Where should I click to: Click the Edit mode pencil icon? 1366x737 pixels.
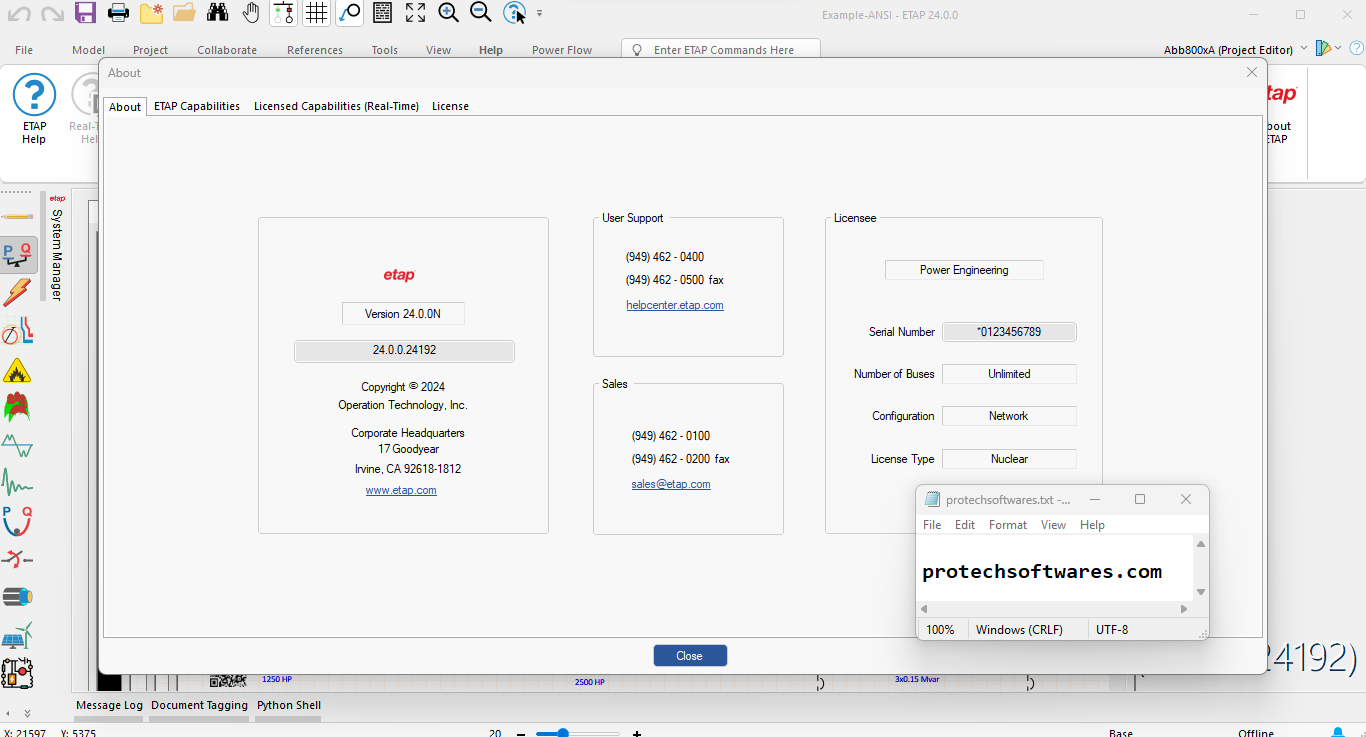[18, 217]
